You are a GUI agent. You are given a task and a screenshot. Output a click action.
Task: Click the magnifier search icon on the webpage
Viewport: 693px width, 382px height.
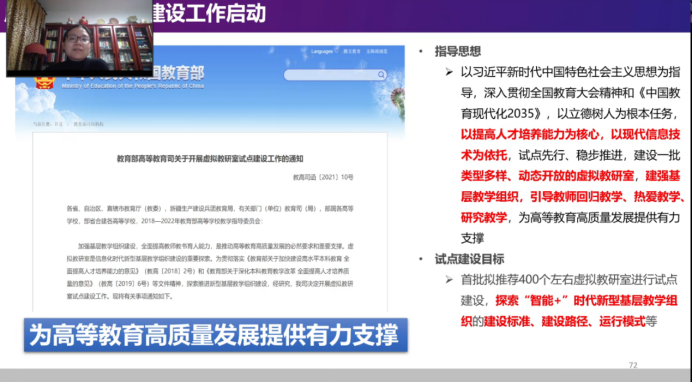click(x=381, y=75)
